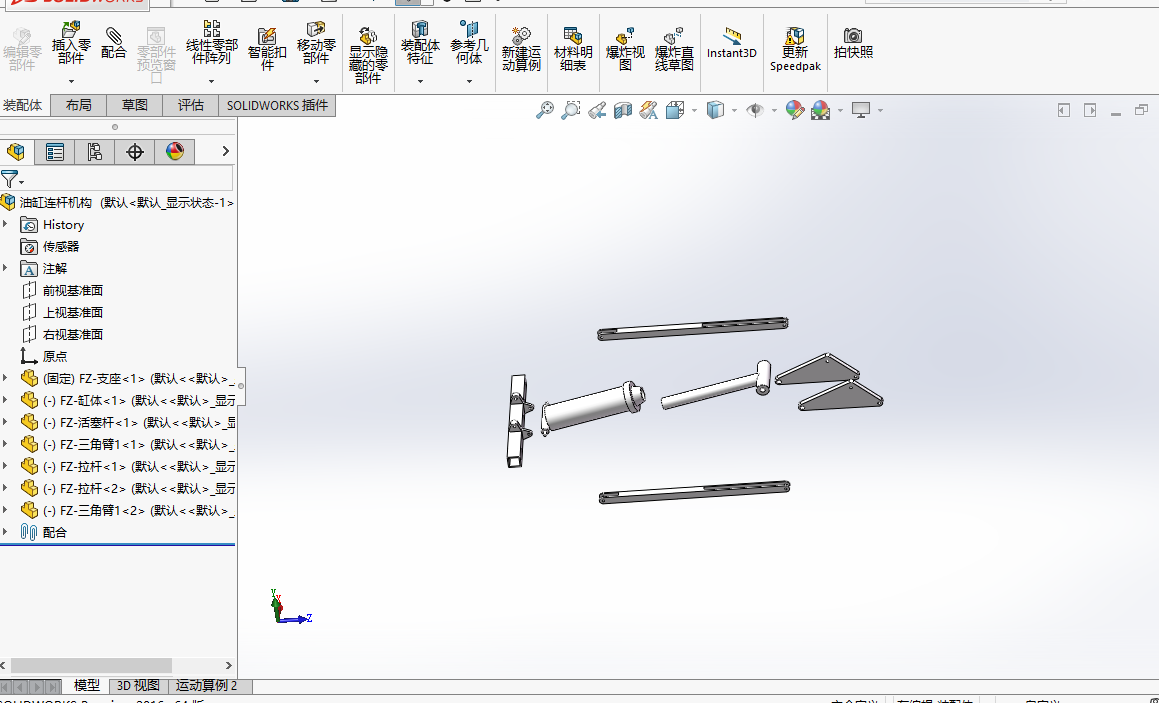Click Explode Line Sketch (爆炸直线草图)

coord(674,49)
